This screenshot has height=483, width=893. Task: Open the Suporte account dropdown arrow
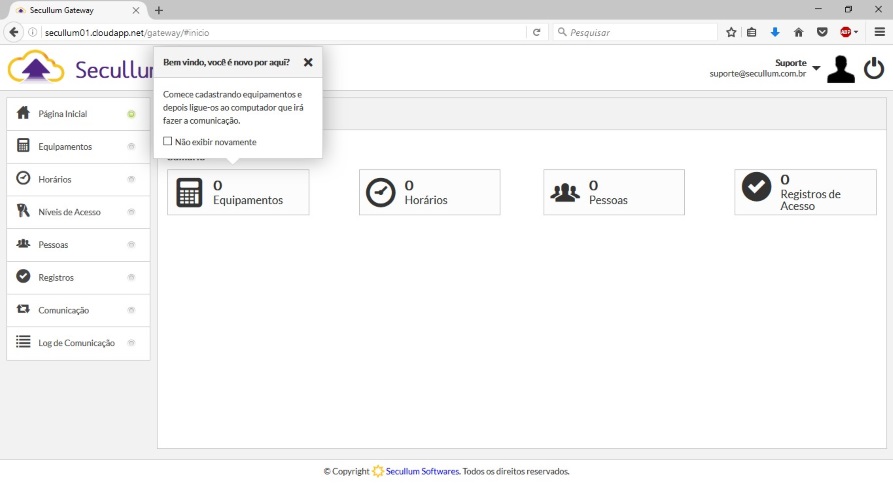tap(816, 68)
